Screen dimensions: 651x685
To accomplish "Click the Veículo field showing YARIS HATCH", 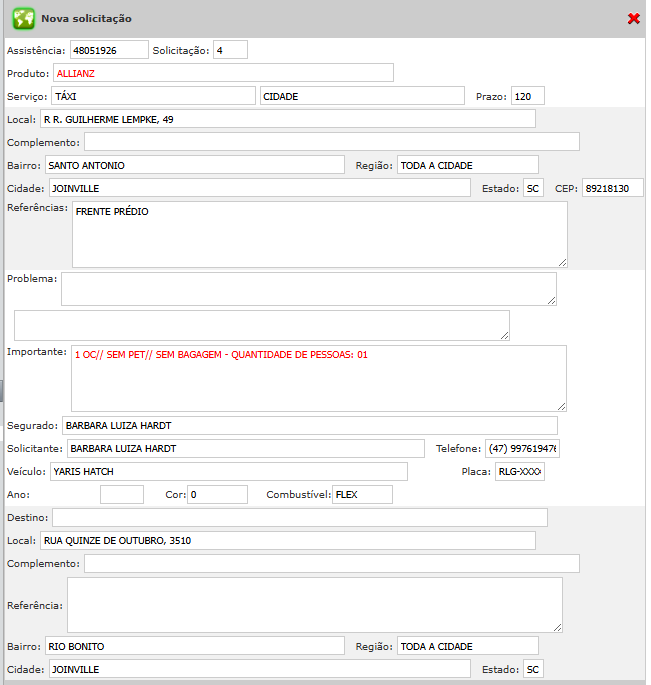I will [x=228, y=472].
